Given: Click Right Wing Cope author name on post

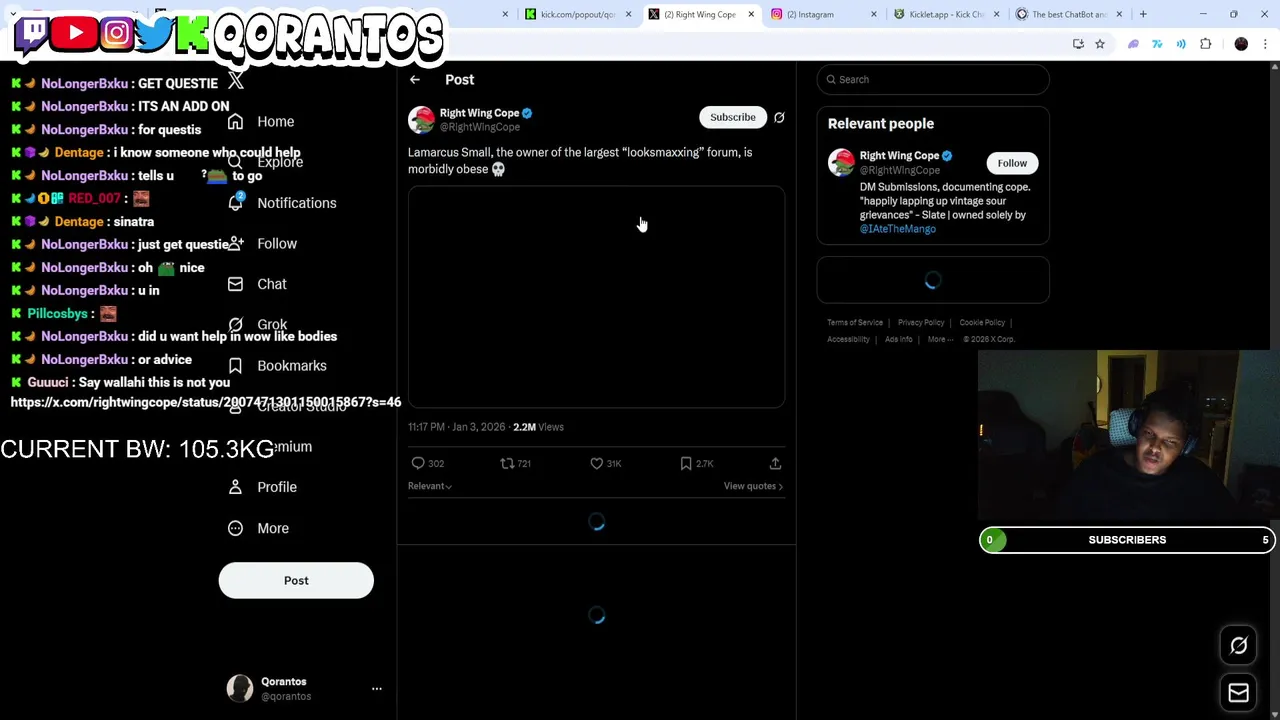Looking at the screenshot, I should (479, 113).
